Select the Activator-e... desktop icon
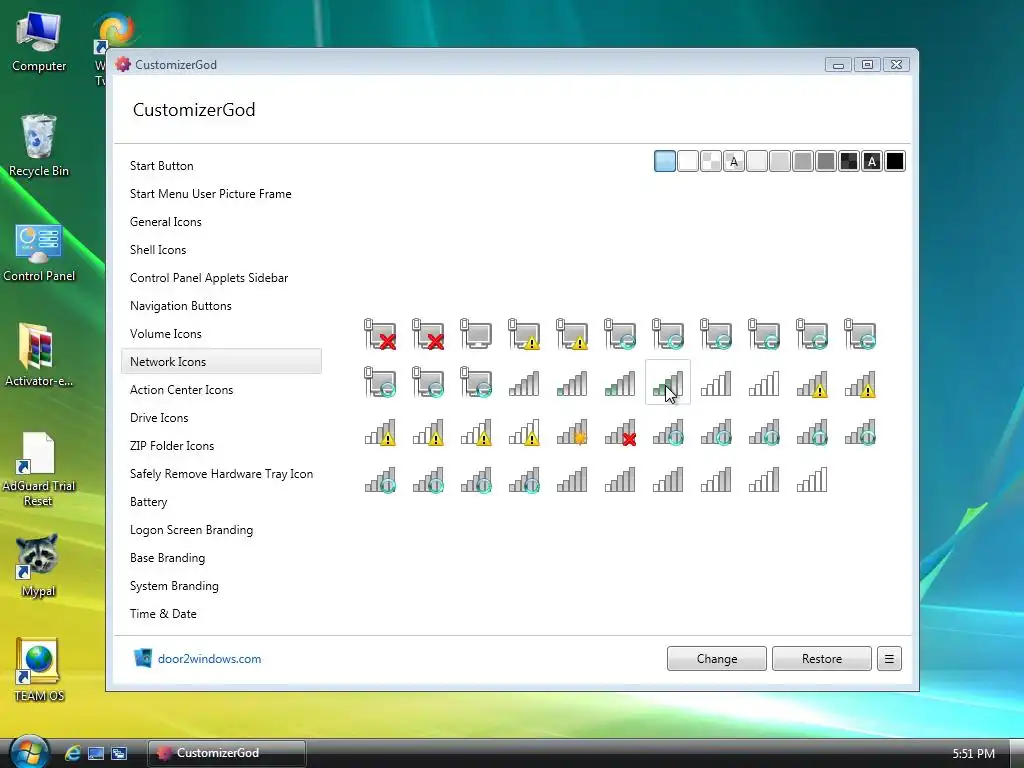This screenshot has width=1024, height=768. 39,355
